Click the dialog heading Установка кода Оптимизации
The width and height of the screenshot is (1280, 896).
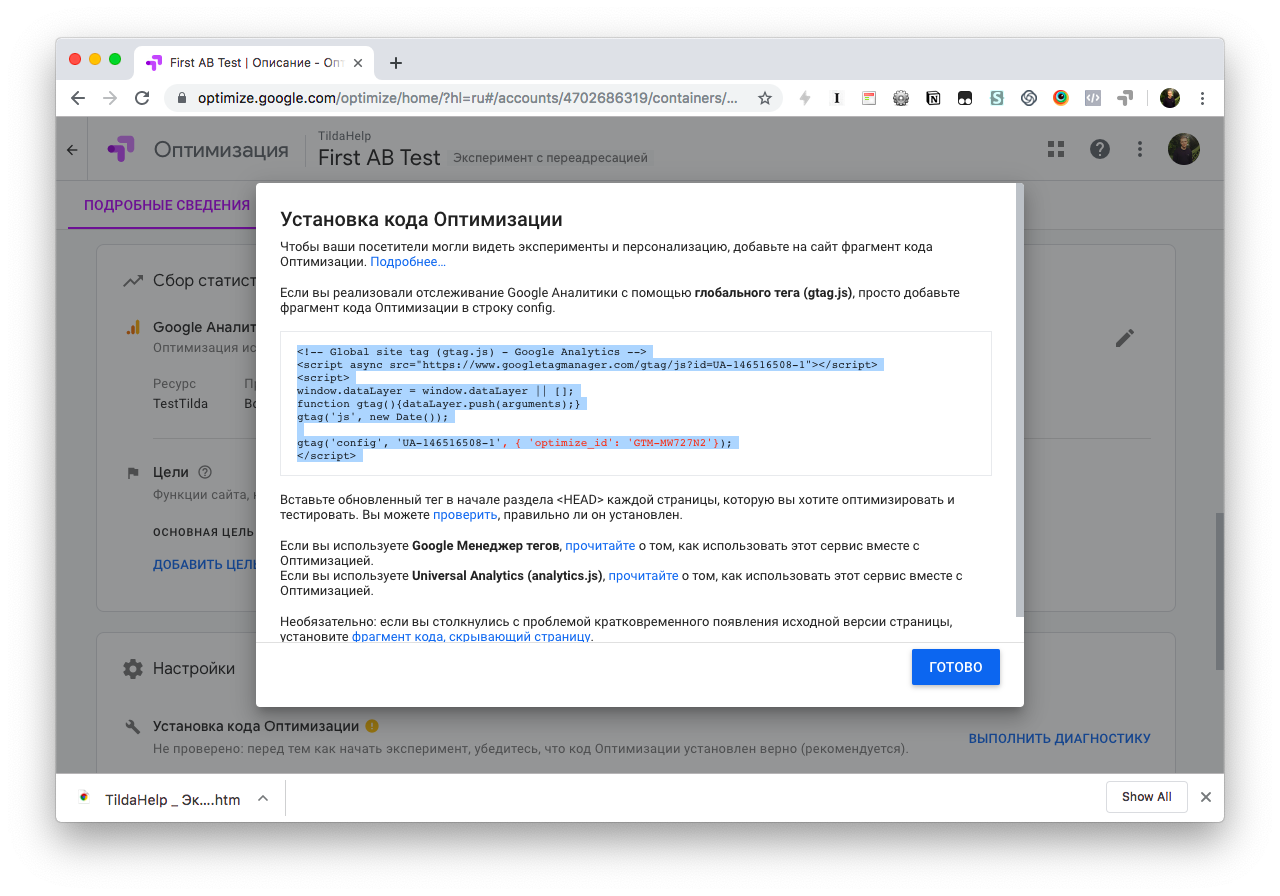(421, 219)
